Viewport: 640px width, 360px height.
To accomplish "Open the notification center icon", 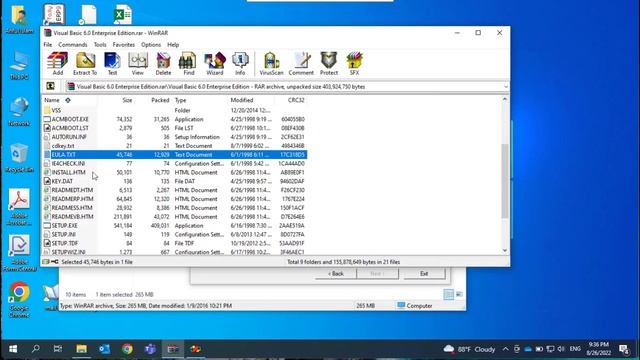I will [624, 349].
